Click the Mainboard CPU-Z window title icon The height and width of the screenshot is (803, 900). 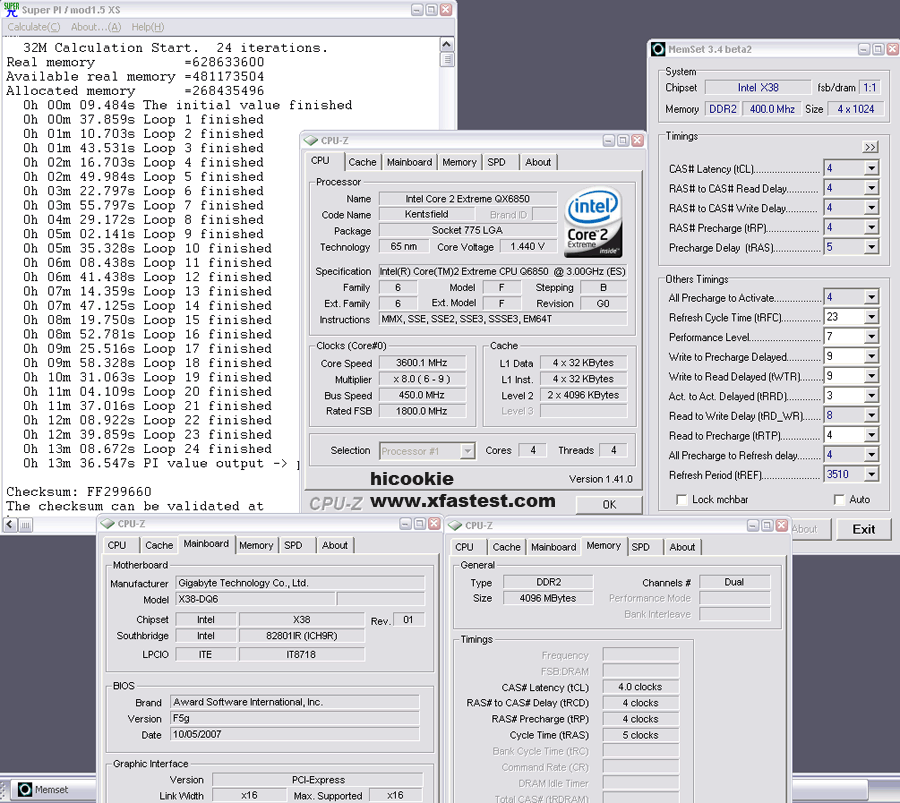(107, 523)
